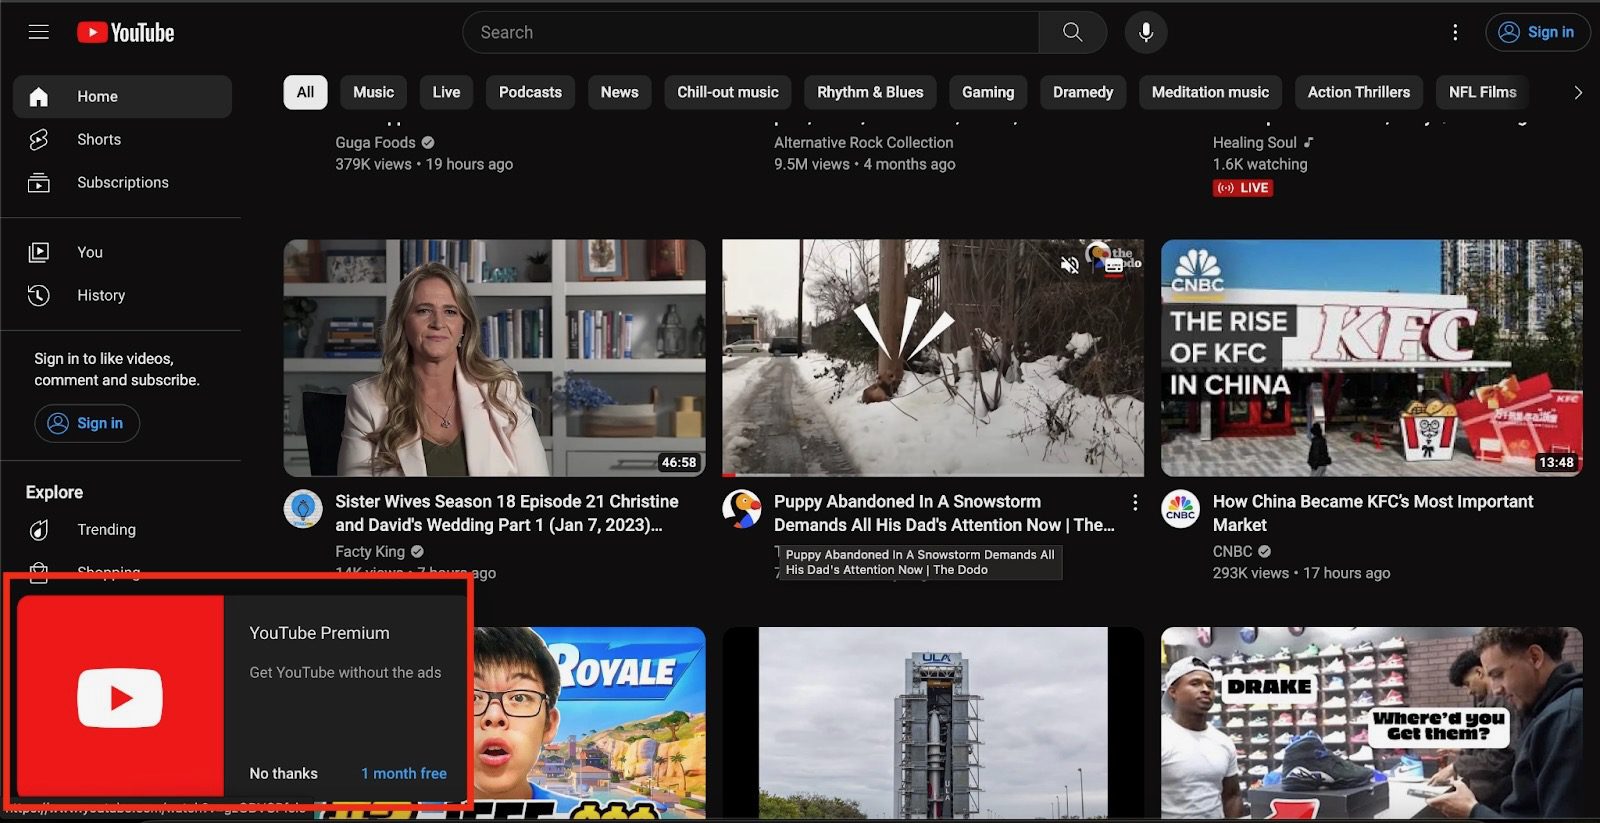This screenshot has height=823, width=1600.
Task: Unmute the puppy video preview
Action: 1069,265
